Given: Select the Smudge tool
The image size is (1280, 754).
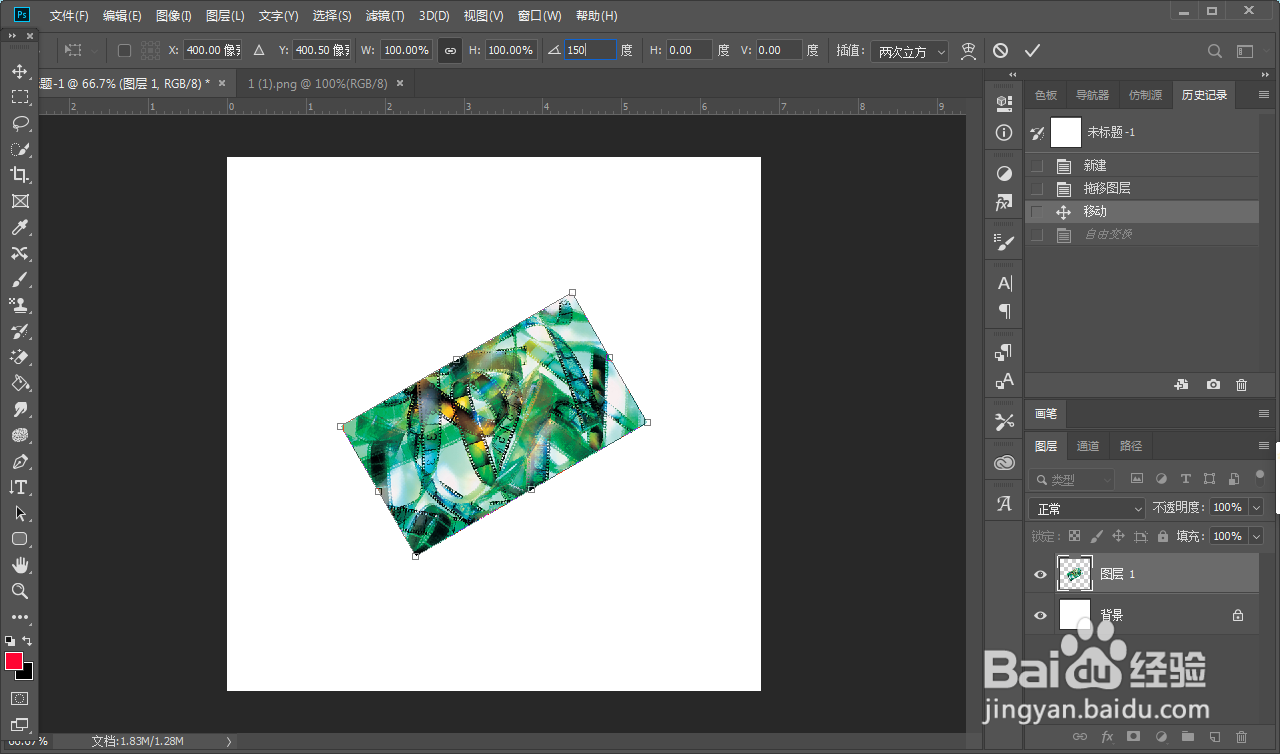Looking at the screenshot, I should tap(19, 410).
